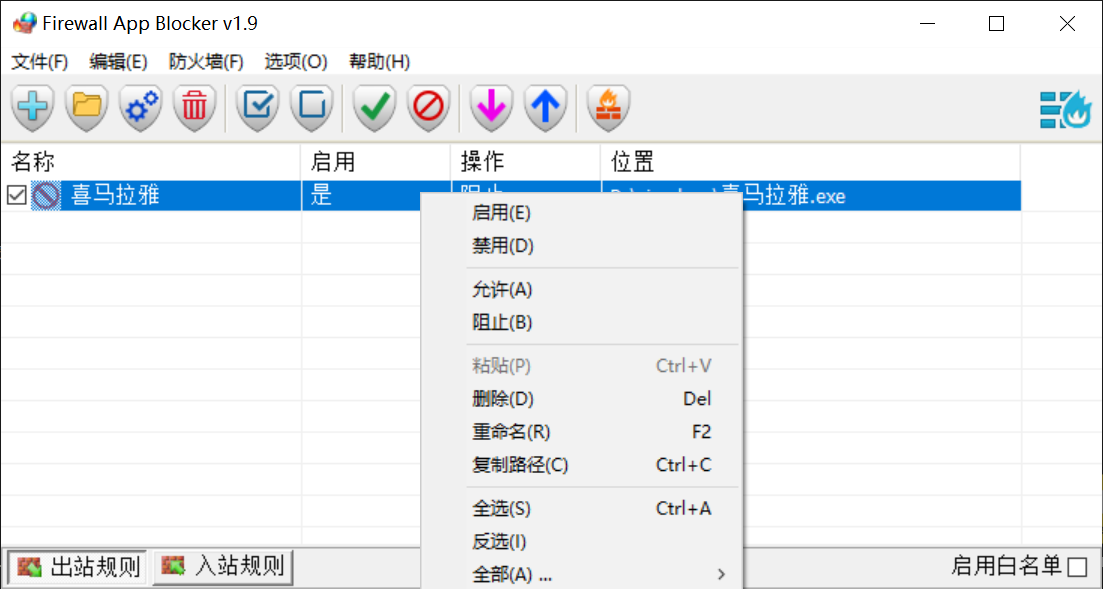Viewport: 1103px width, 589px height.
Task: Open the 选项(O) menu
Action: click(x=296, y=62)
